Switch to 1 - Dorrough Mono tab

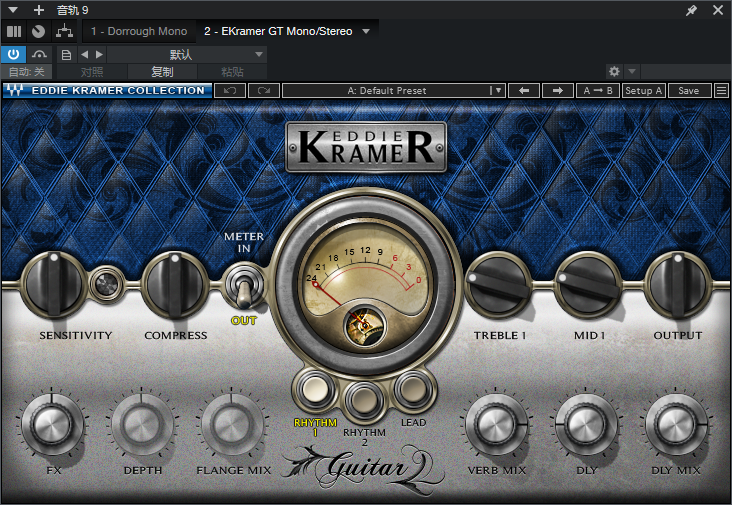(139, 31)
